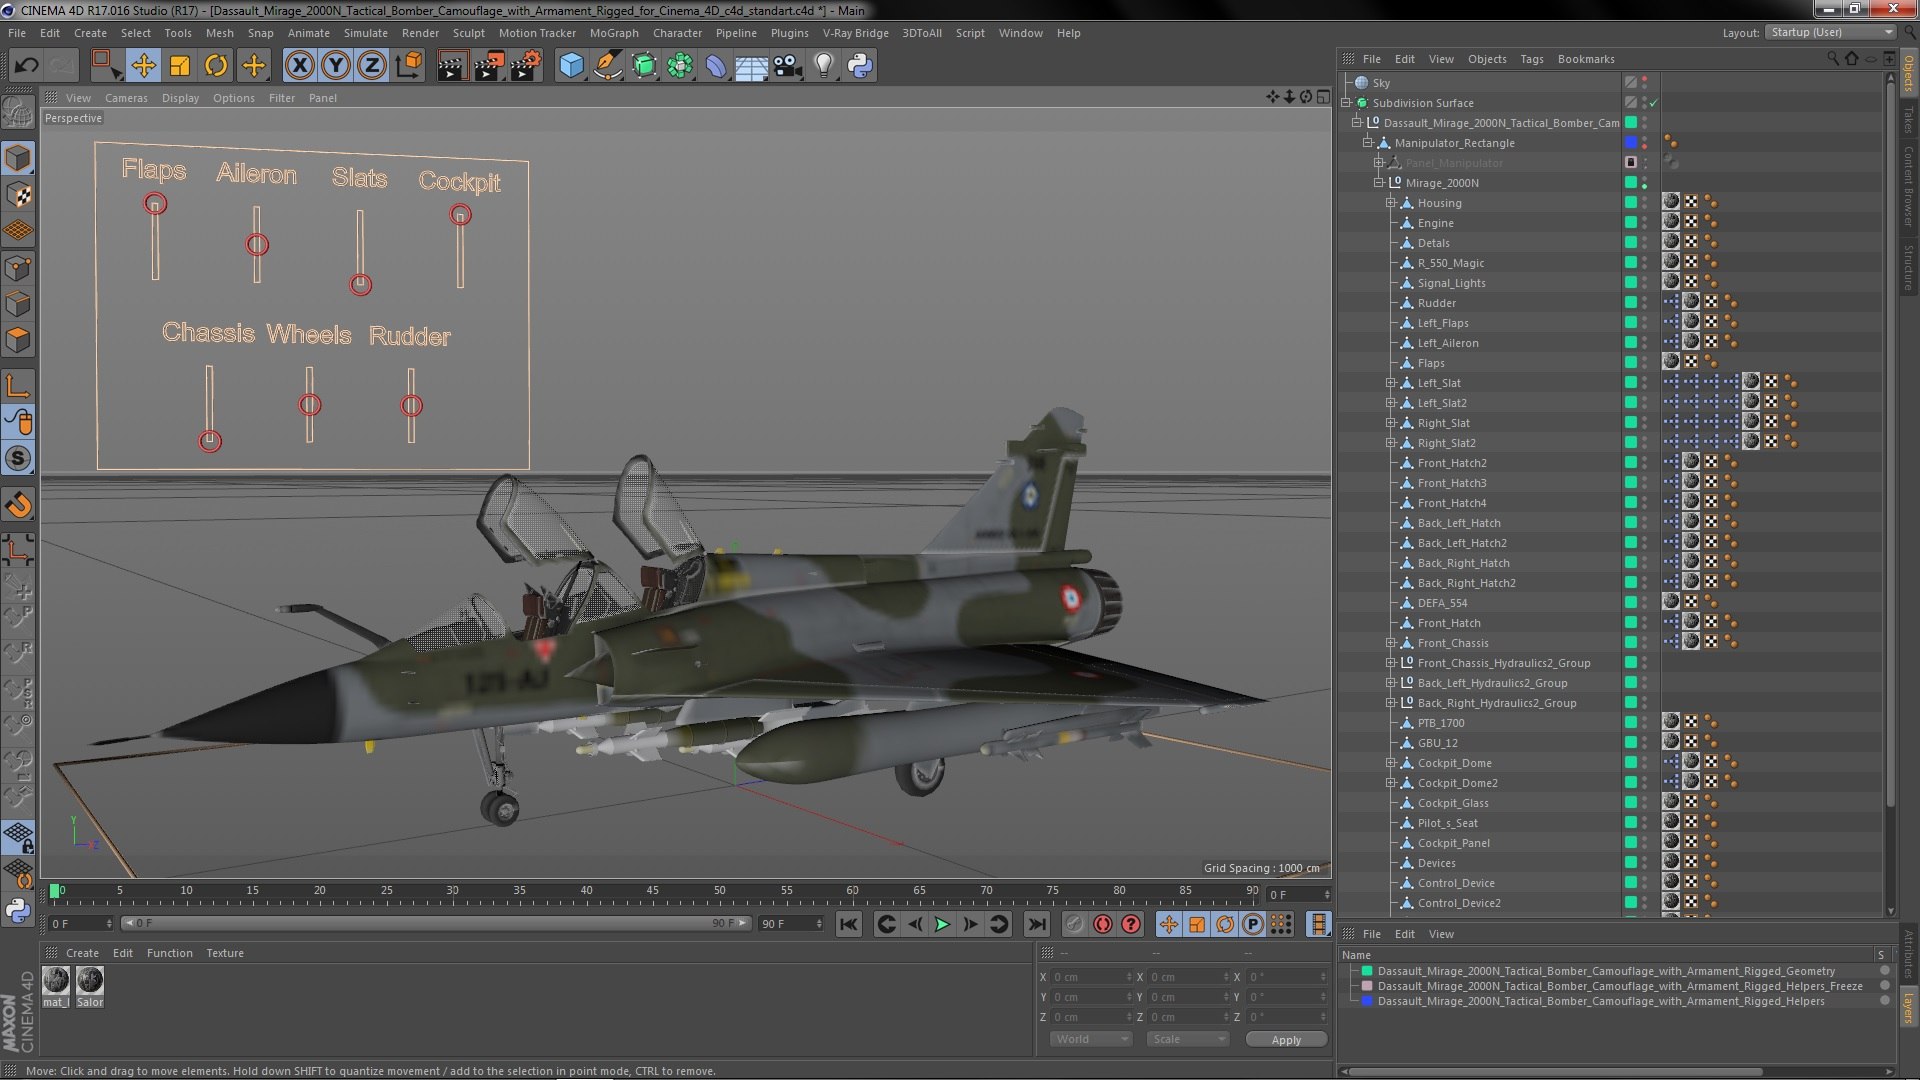The image size is (1920, 1080).
Task: Click the Floor environment icon
Action: tap(751, 66)
